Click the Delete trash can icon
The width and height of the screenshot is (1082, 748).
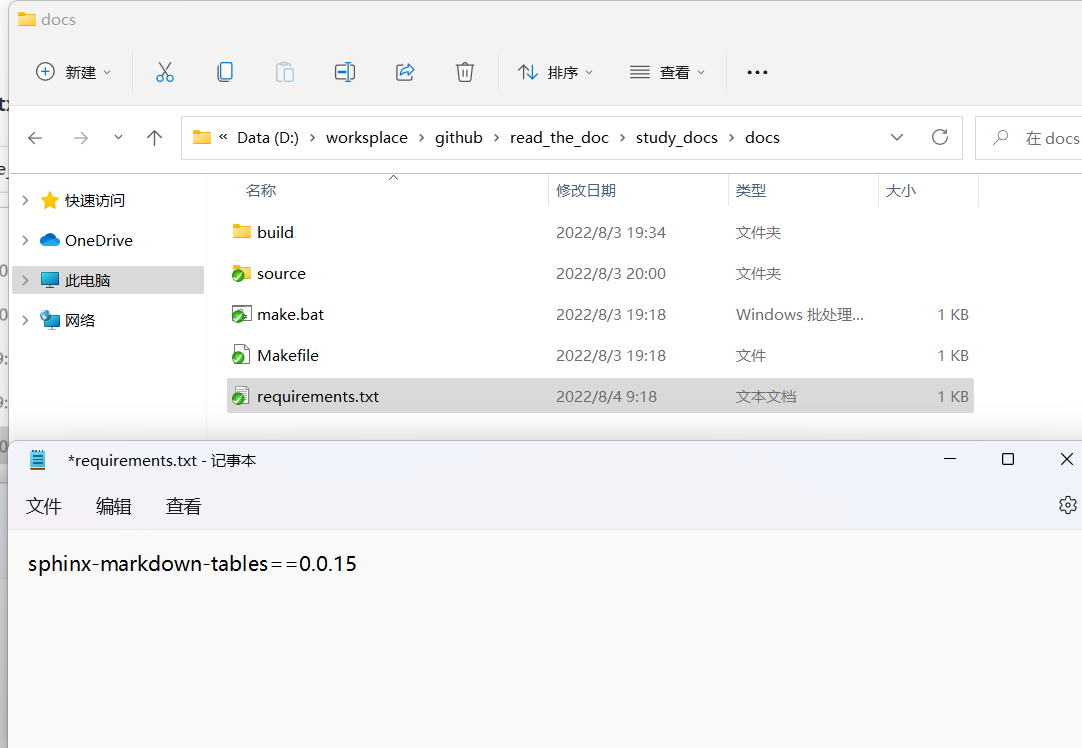pyautogui.click(x=465, y=72)
